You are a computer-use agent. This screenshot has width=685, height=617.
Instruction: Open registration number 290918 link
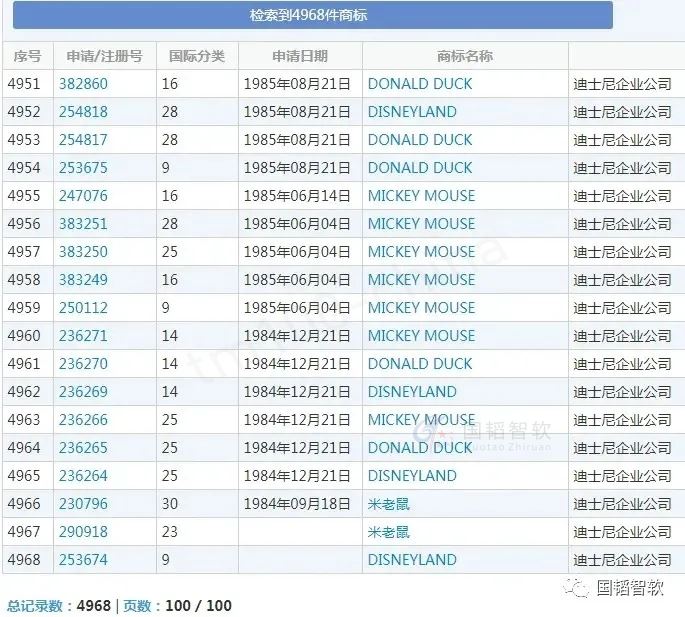click(83, 531)
